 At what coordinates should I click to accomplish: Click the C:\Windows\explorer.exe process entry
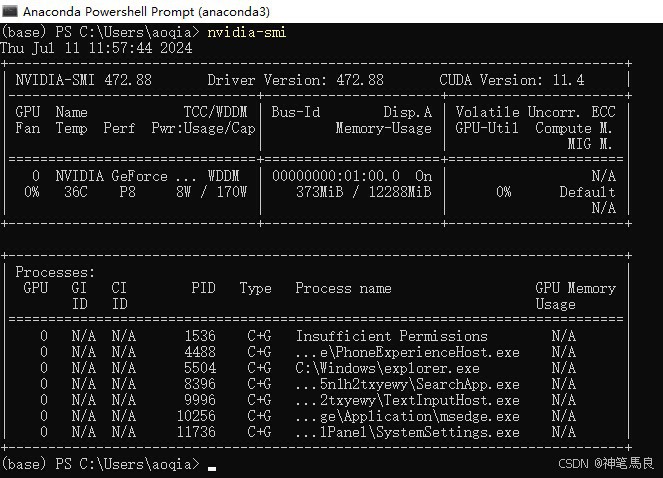[388, 368]
